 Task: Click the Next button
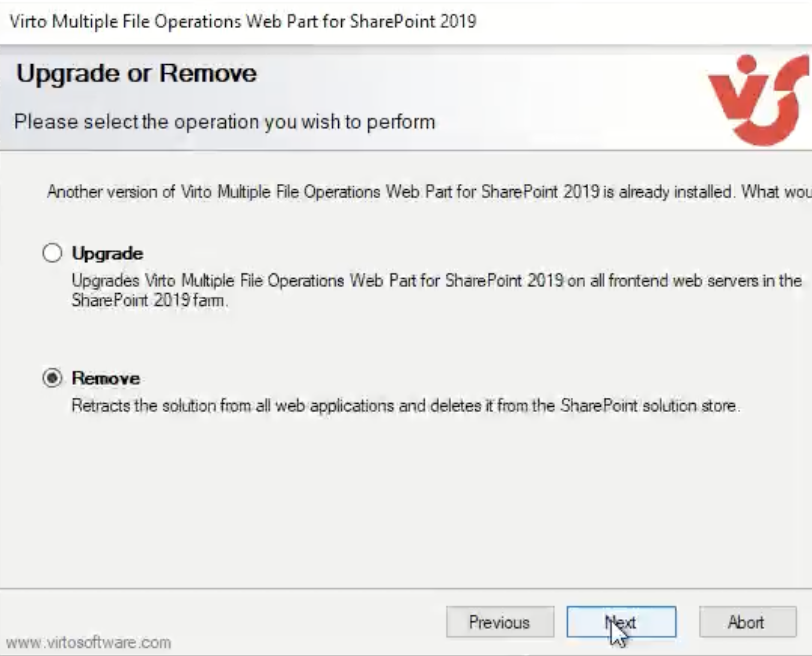tap(621, 622)
